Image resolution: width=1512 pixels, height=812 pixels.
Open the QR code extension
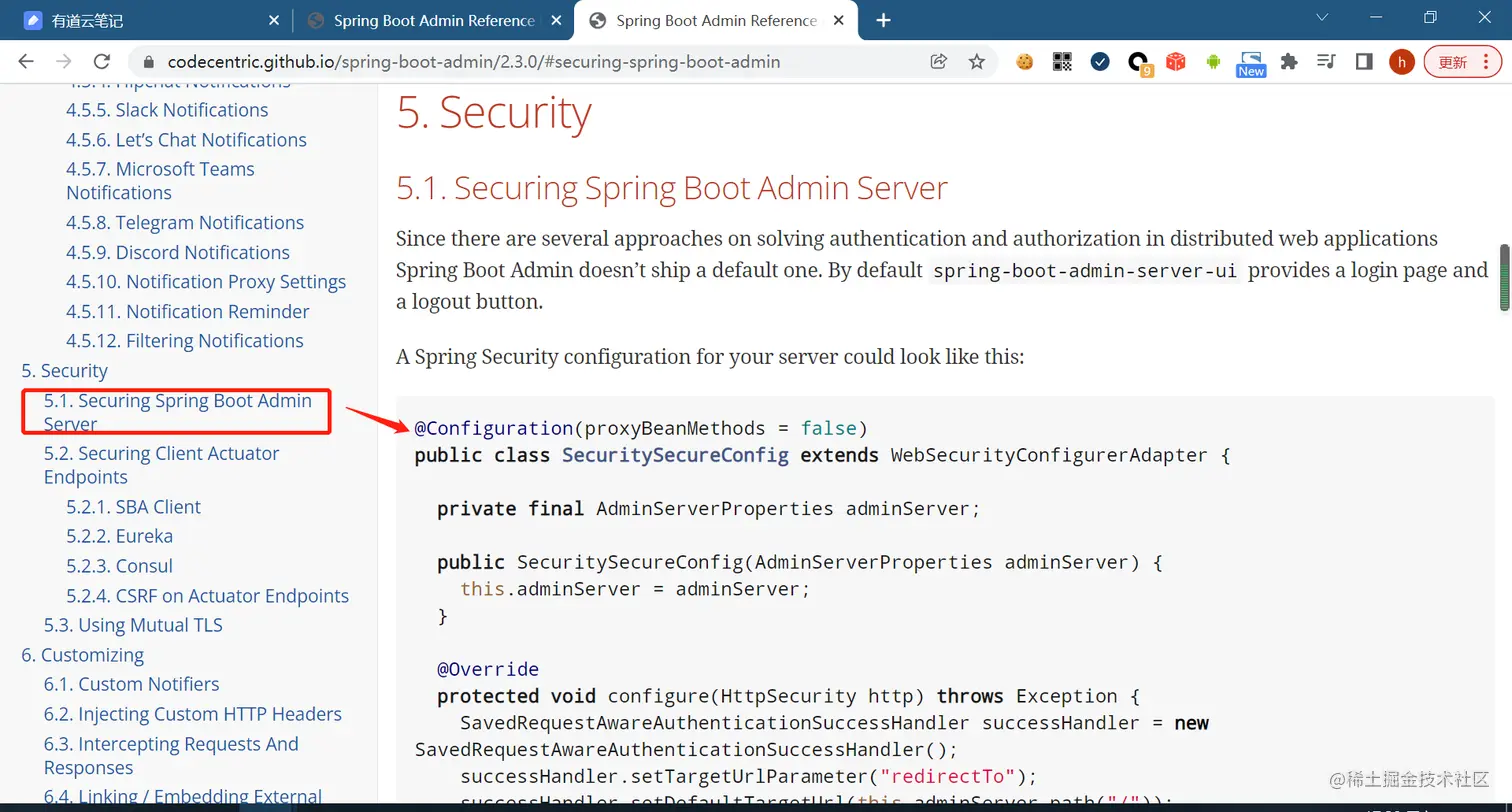tap(1062, 62)
